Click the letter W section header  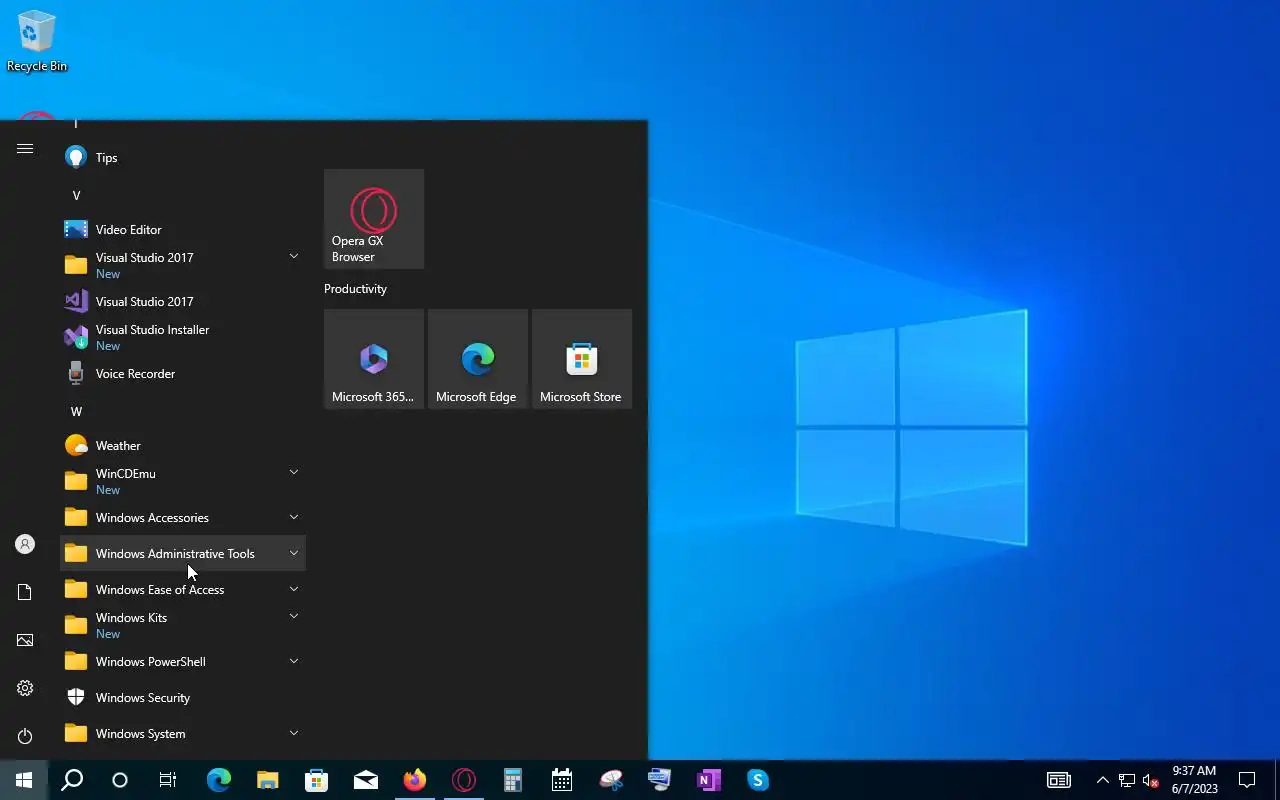pyautogui.click(x=76, y=411)
